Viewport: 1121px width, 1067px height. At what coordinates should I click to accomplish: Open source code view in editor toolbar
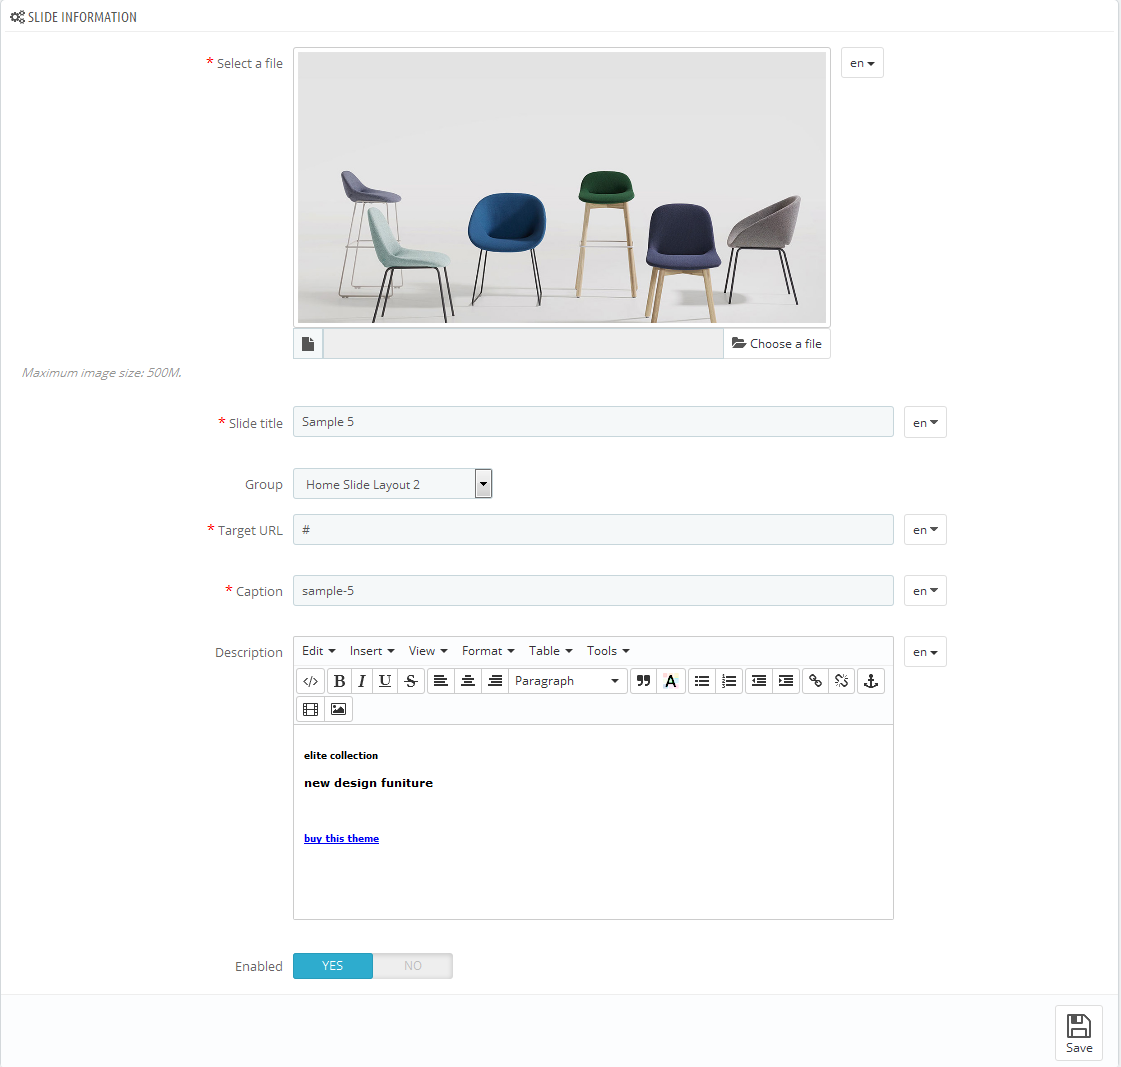pyautogui.click(x=310, y=681)
